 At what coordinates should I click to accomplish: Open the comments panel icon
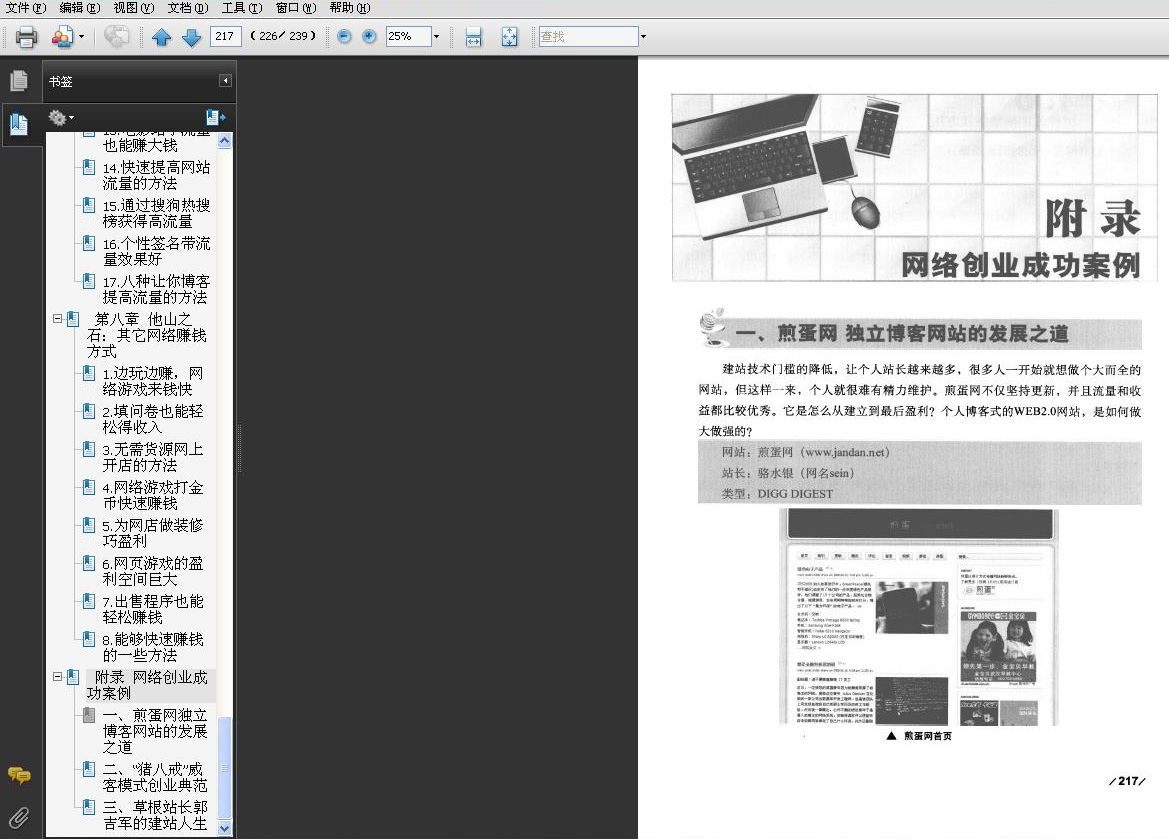19,776
